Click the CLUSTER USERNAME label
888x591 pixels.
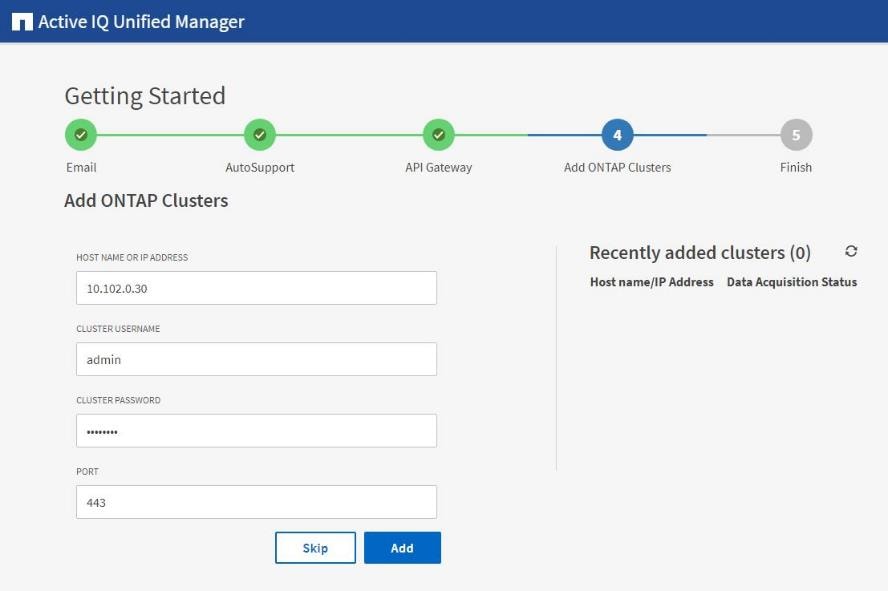coord(118,328)
